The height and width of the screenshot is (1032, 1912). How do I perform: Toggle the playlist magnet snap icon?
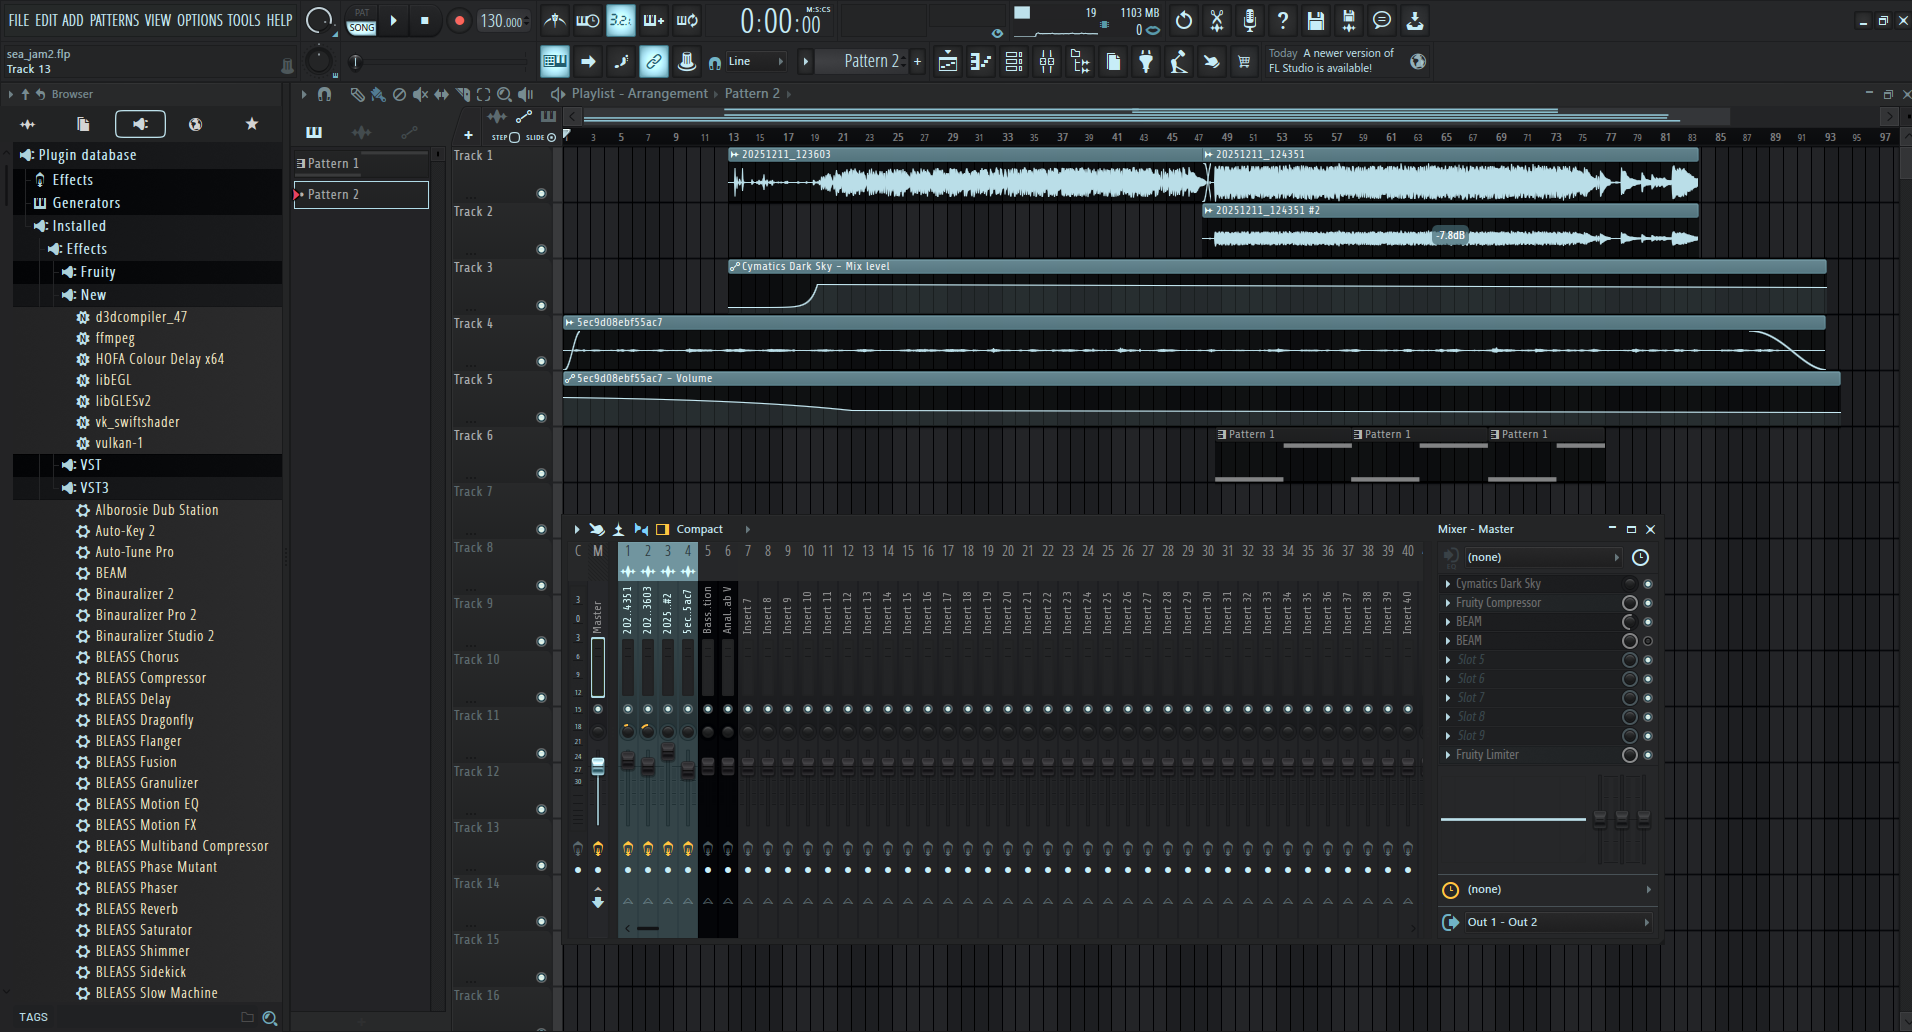click(324, 94)
